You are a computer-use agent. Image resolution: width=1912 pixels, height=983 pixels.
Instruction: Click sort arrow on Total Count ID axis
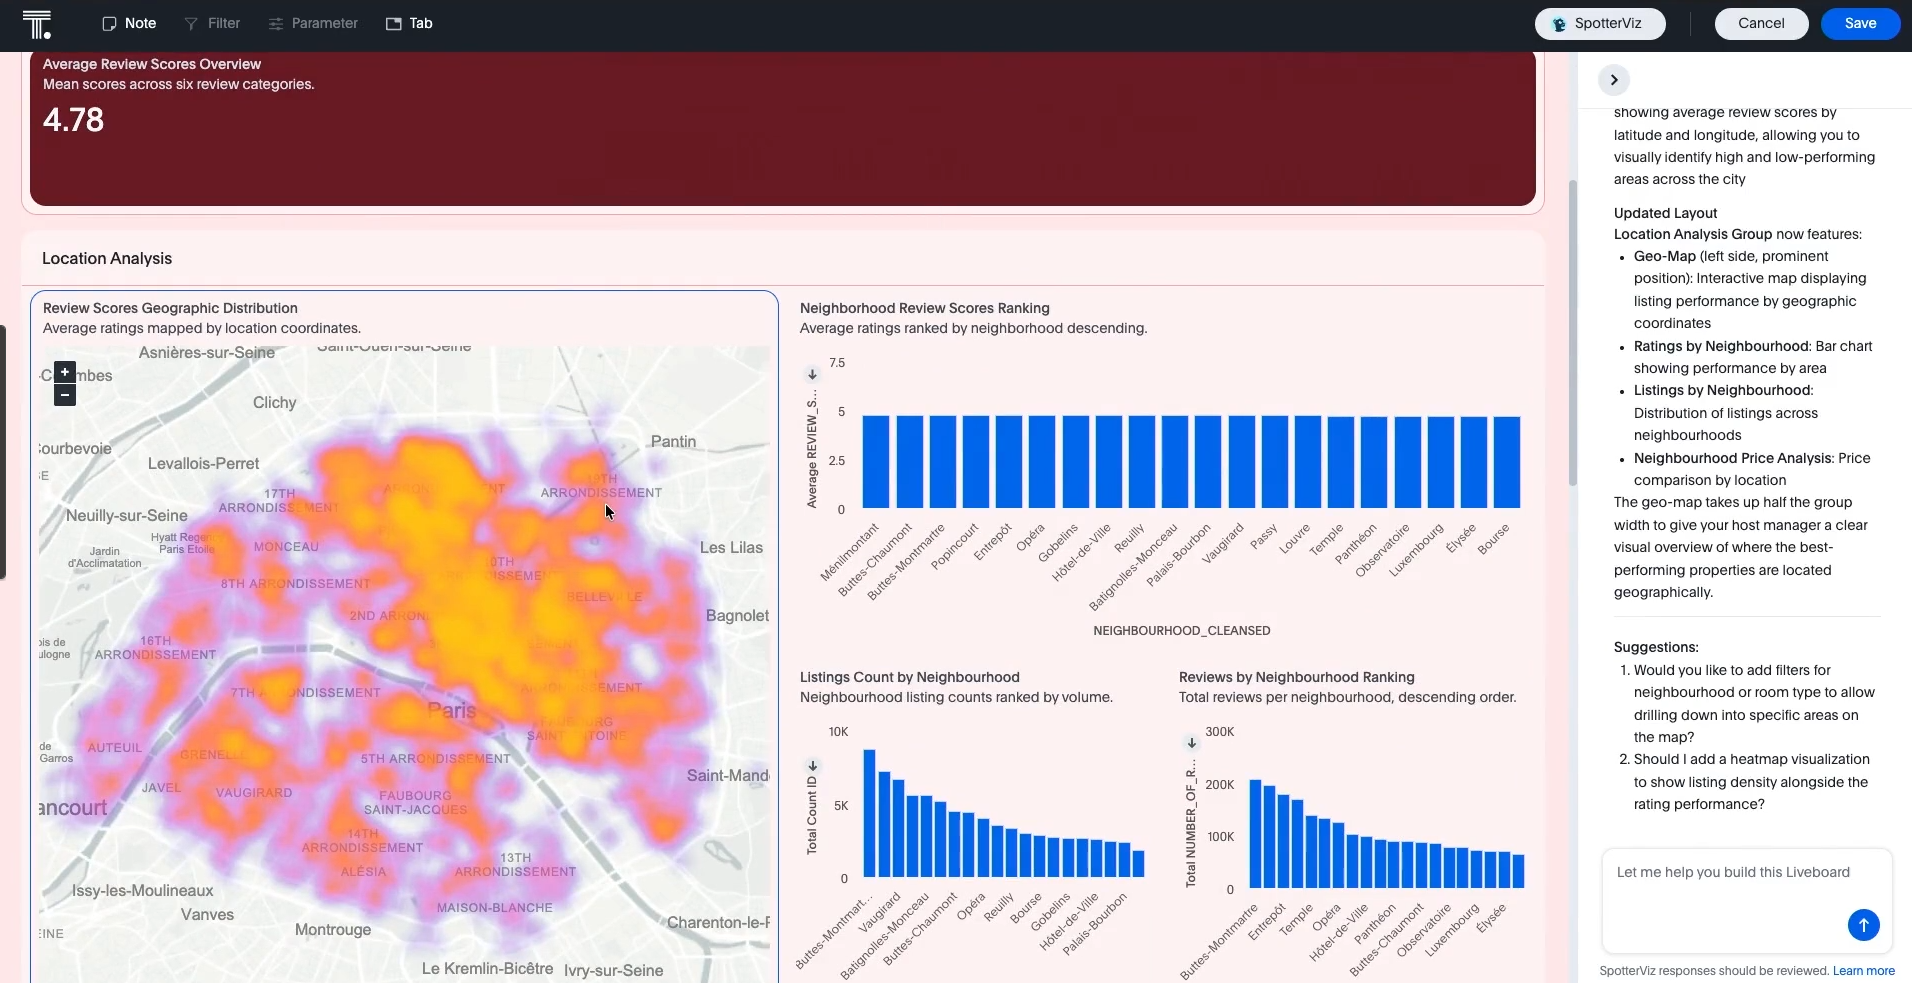click(x=812, y=766)
